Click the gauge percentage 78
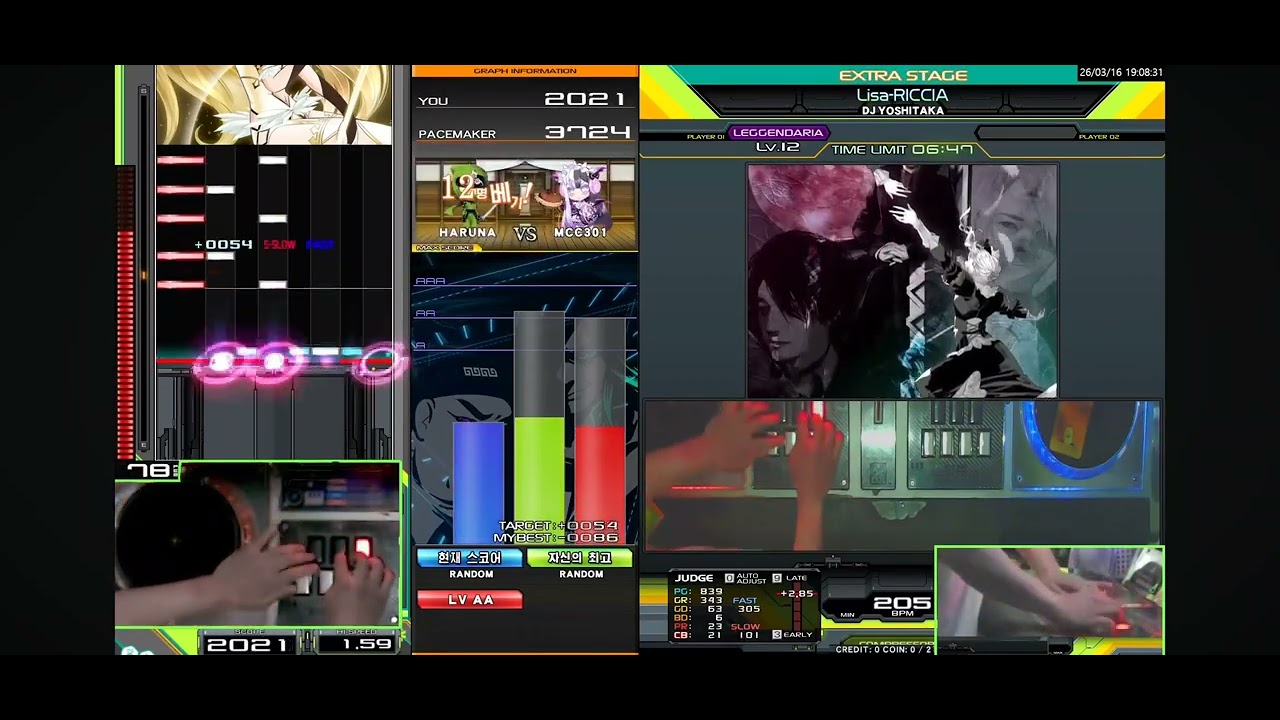1280x720 pixels. tap(149, 470)
